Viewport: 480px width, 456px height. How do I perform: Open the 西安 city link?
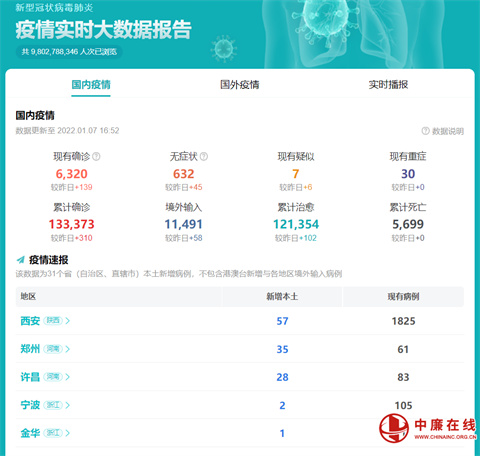pos(30,321)
